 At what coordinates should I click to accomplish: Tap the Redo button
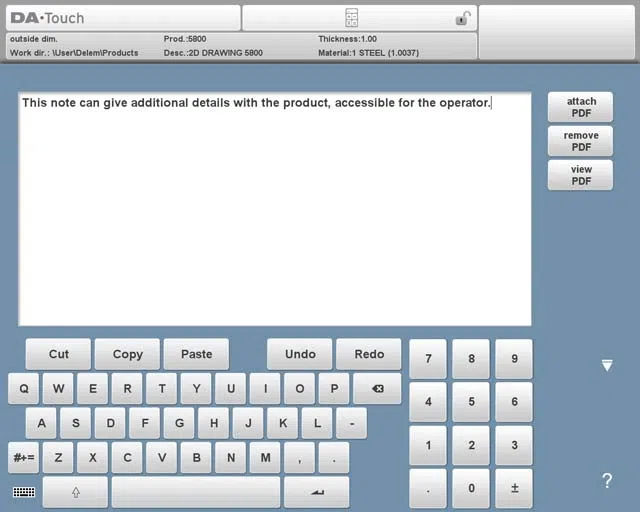coord(369,354)
